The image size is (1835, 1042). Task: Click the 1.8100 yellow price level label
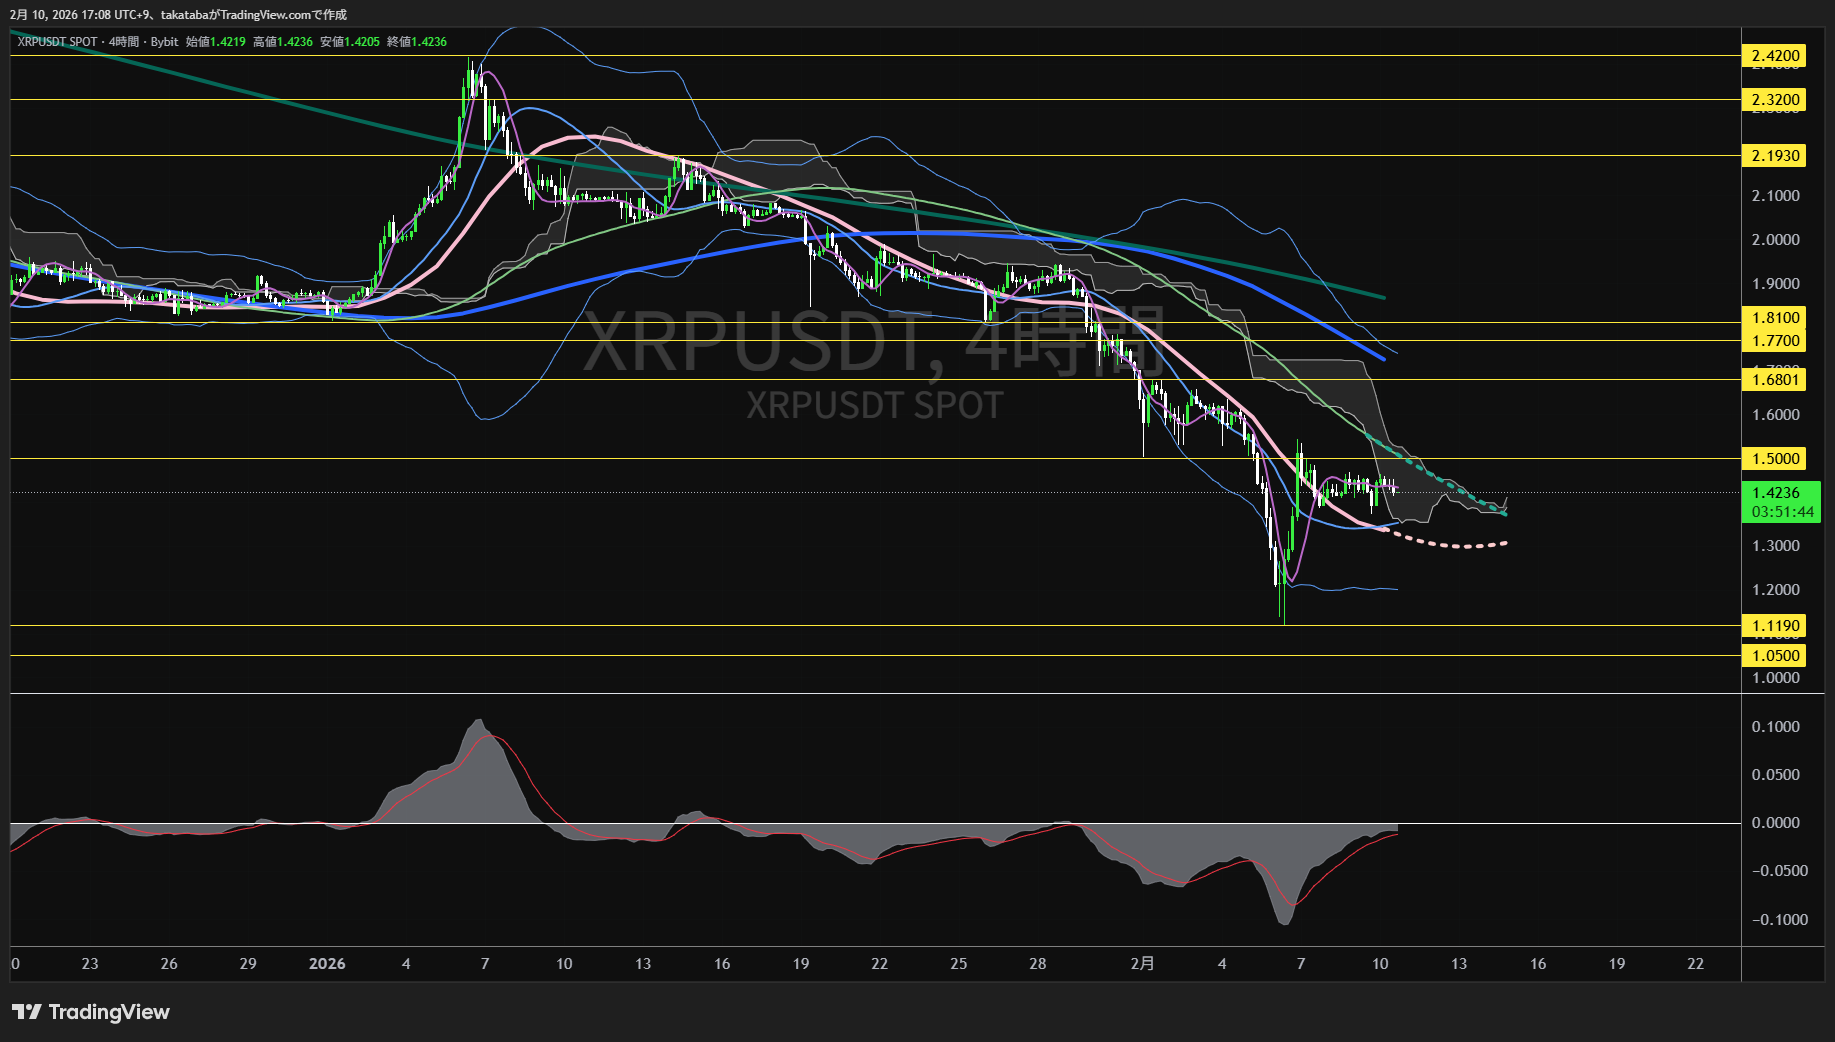[x=1775, y=318]
